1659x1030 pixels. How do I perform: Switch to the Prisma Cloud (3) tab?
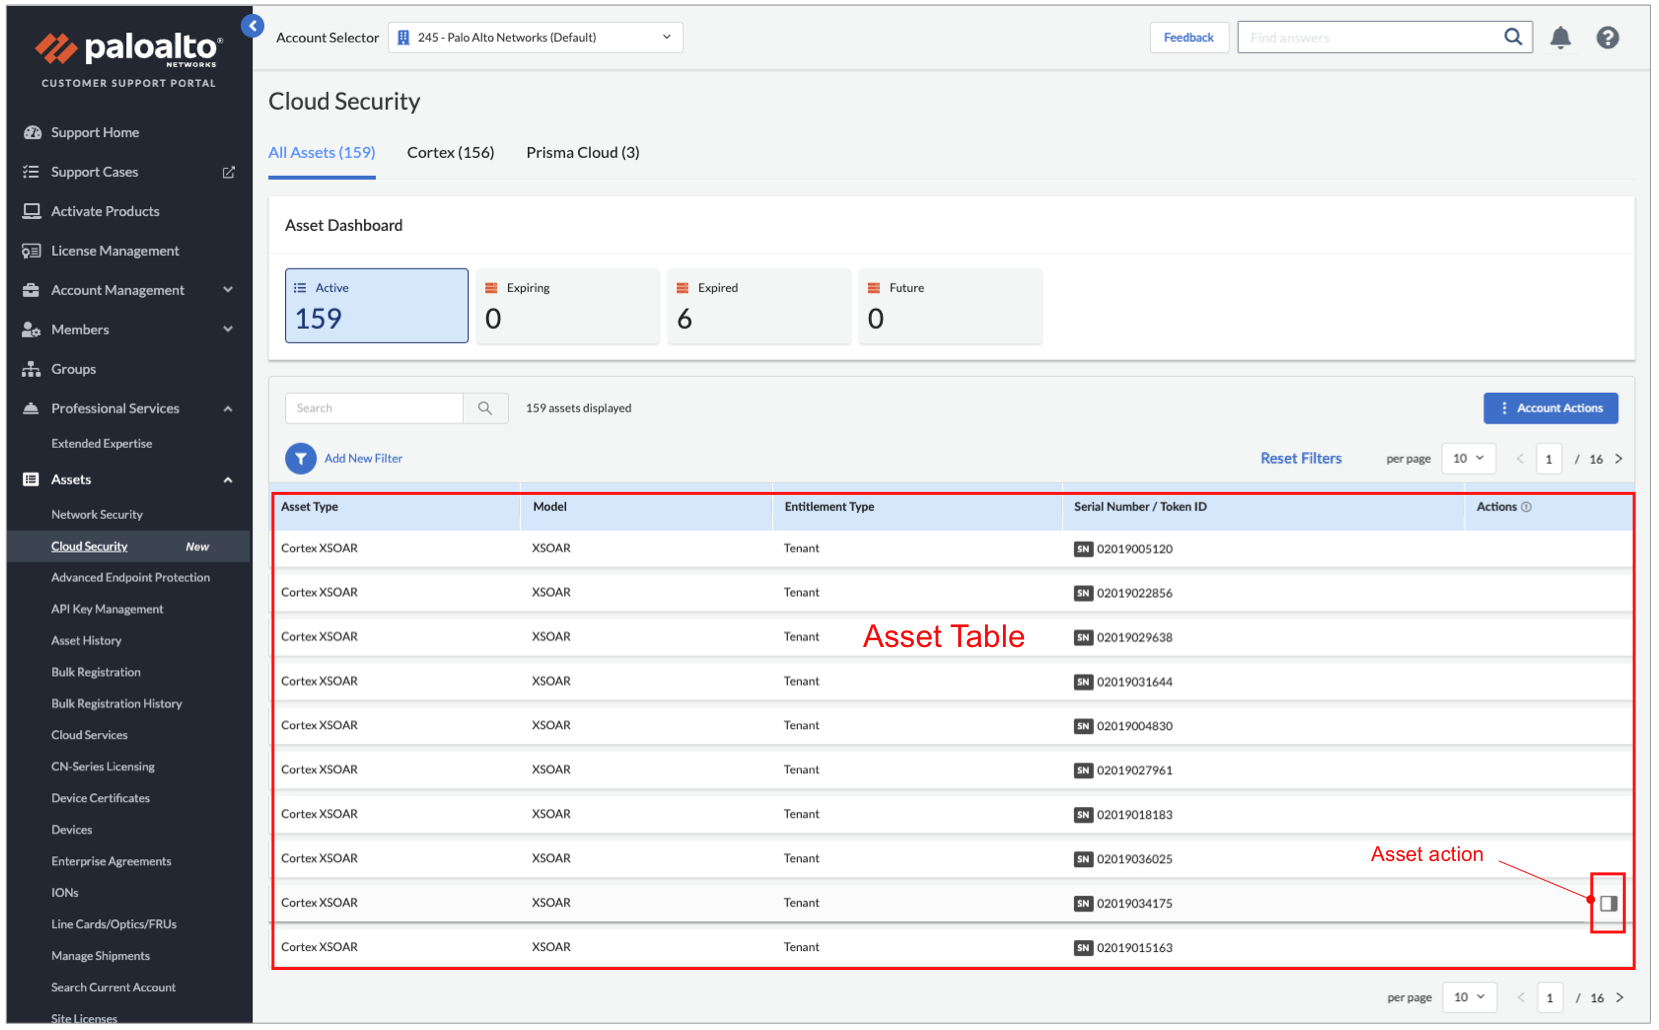[x=582, y=153]
